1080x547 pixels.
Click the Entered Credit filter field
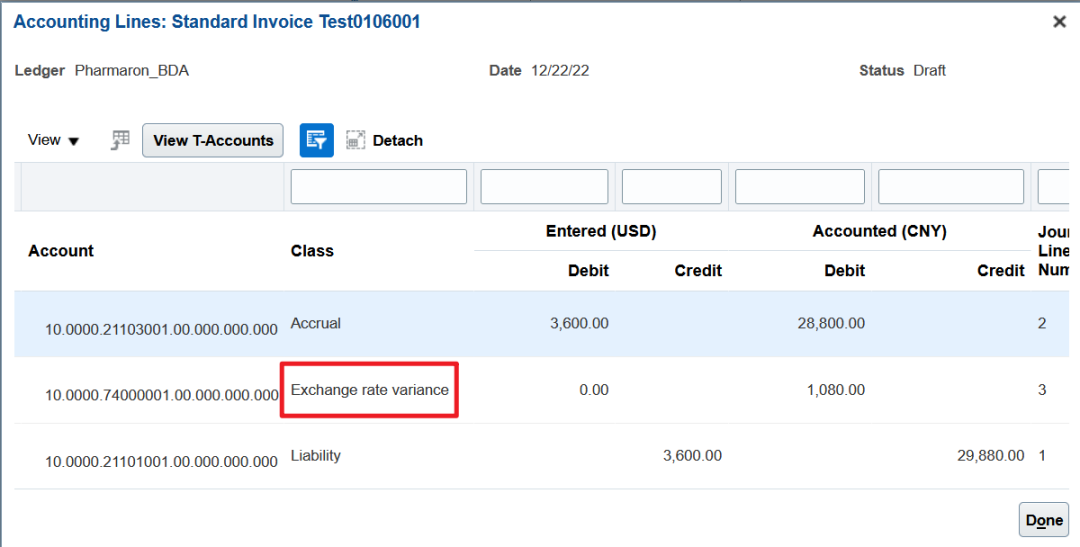pos(672,187)
